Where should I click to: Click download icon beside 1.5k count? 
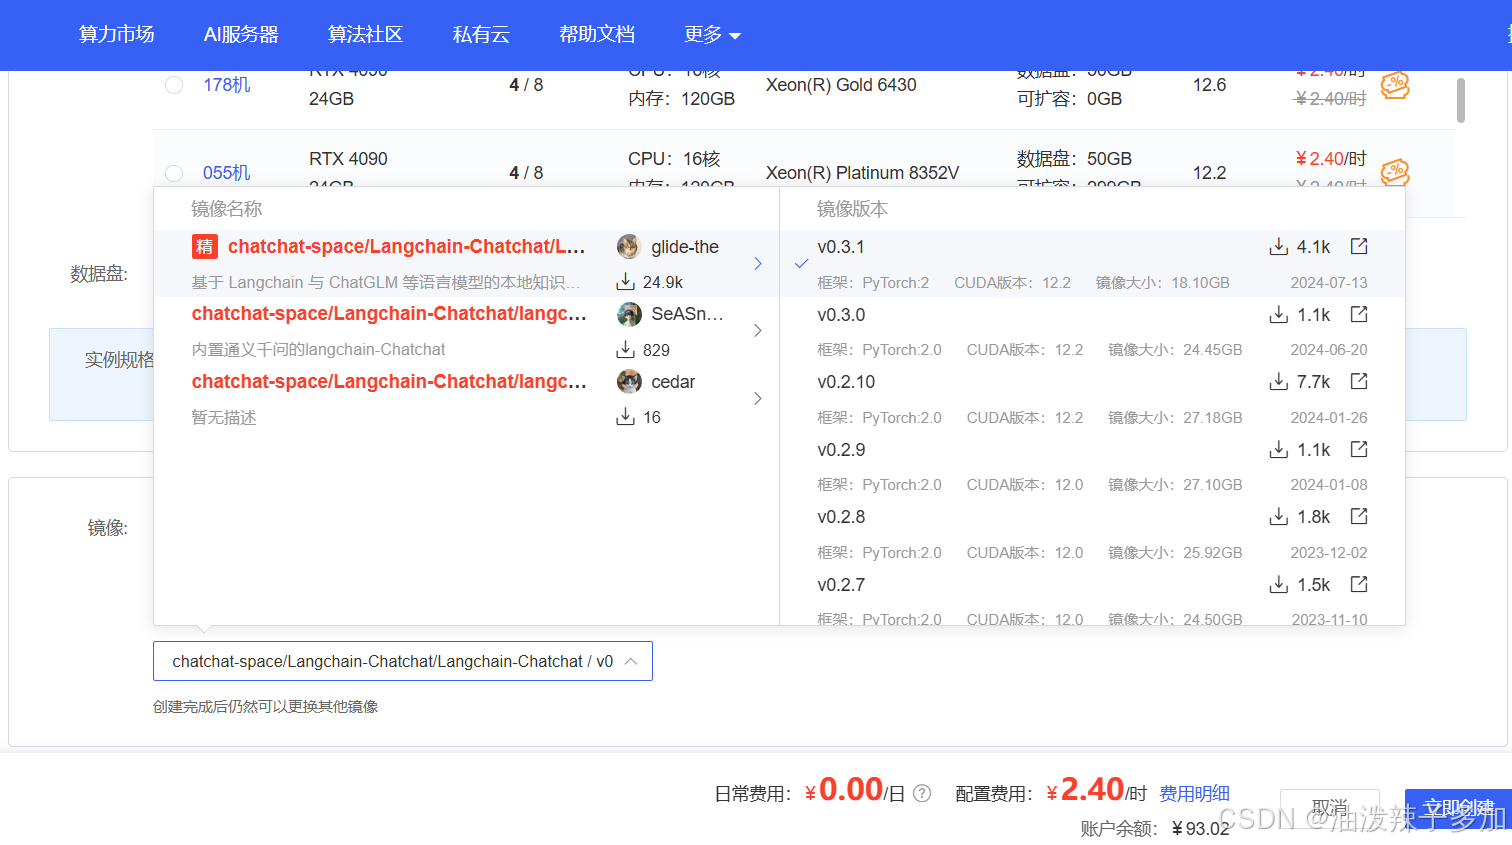click(1278, 585)
